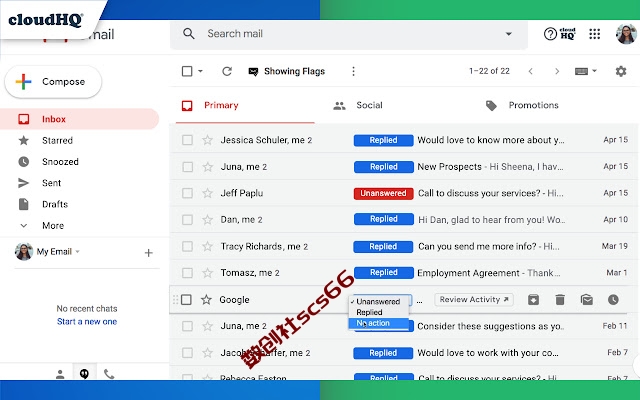
Task: Open Google apps grid
Action: click(x=595, y=34)
